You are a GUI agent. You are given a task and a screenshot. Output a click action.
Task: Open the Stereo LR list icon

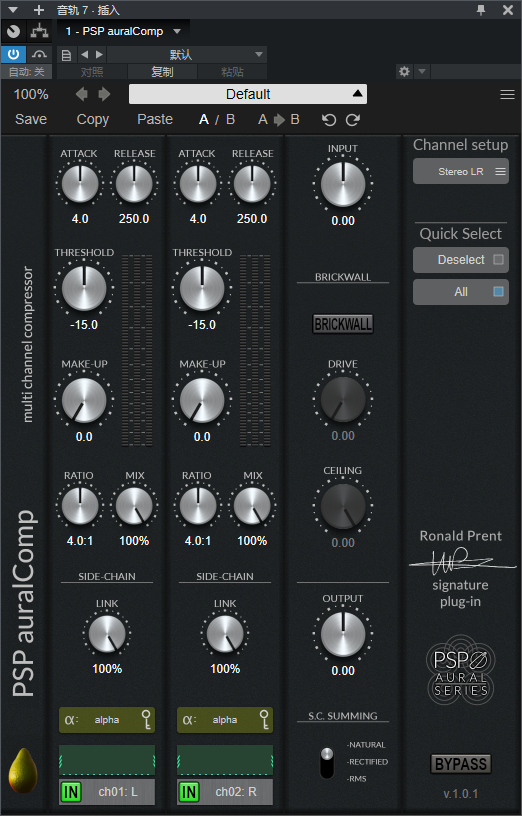point(500,172)
